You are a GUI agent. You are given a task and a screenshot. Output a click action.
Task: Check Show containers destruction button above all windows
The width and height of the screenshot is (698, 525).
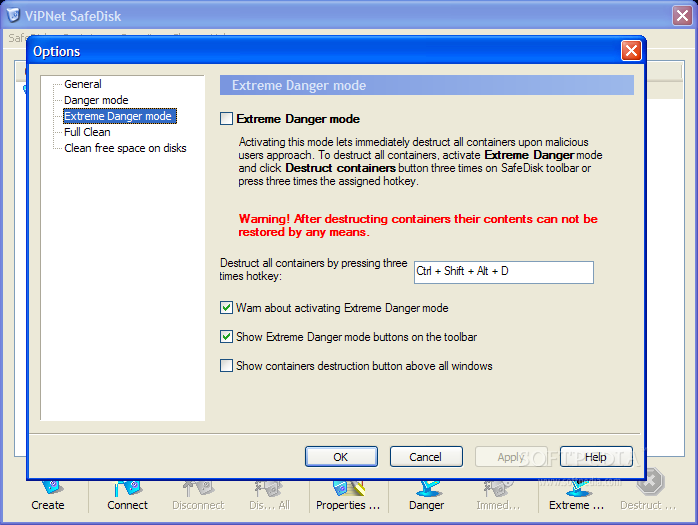pos(226,366)
